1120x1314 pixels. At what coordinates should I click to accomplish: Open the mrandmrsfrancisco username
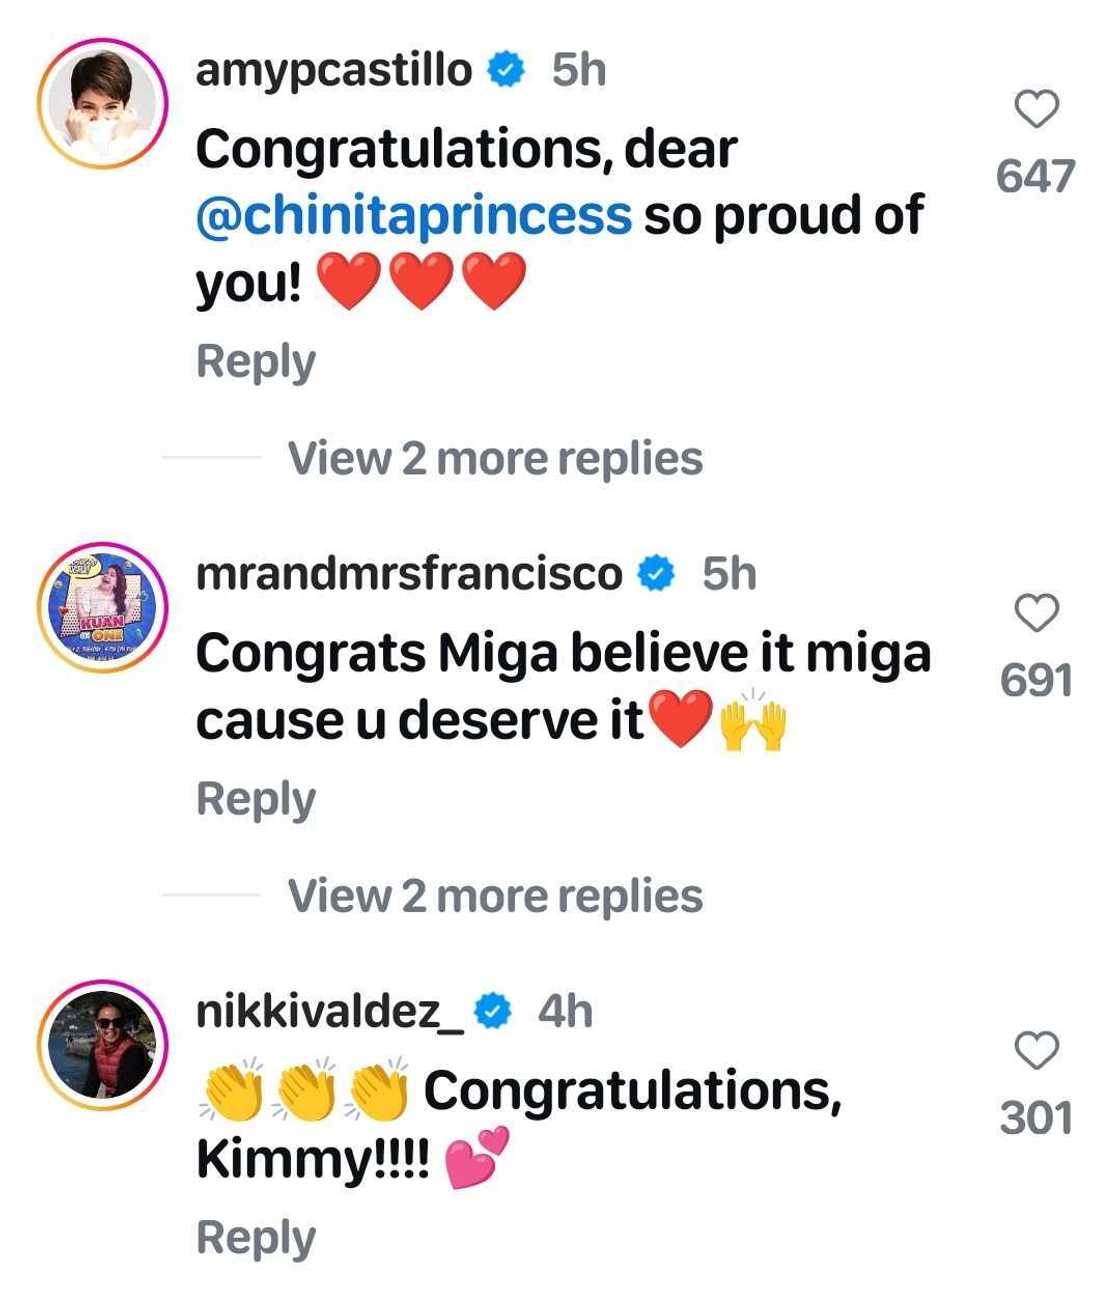tap(408, 574)
